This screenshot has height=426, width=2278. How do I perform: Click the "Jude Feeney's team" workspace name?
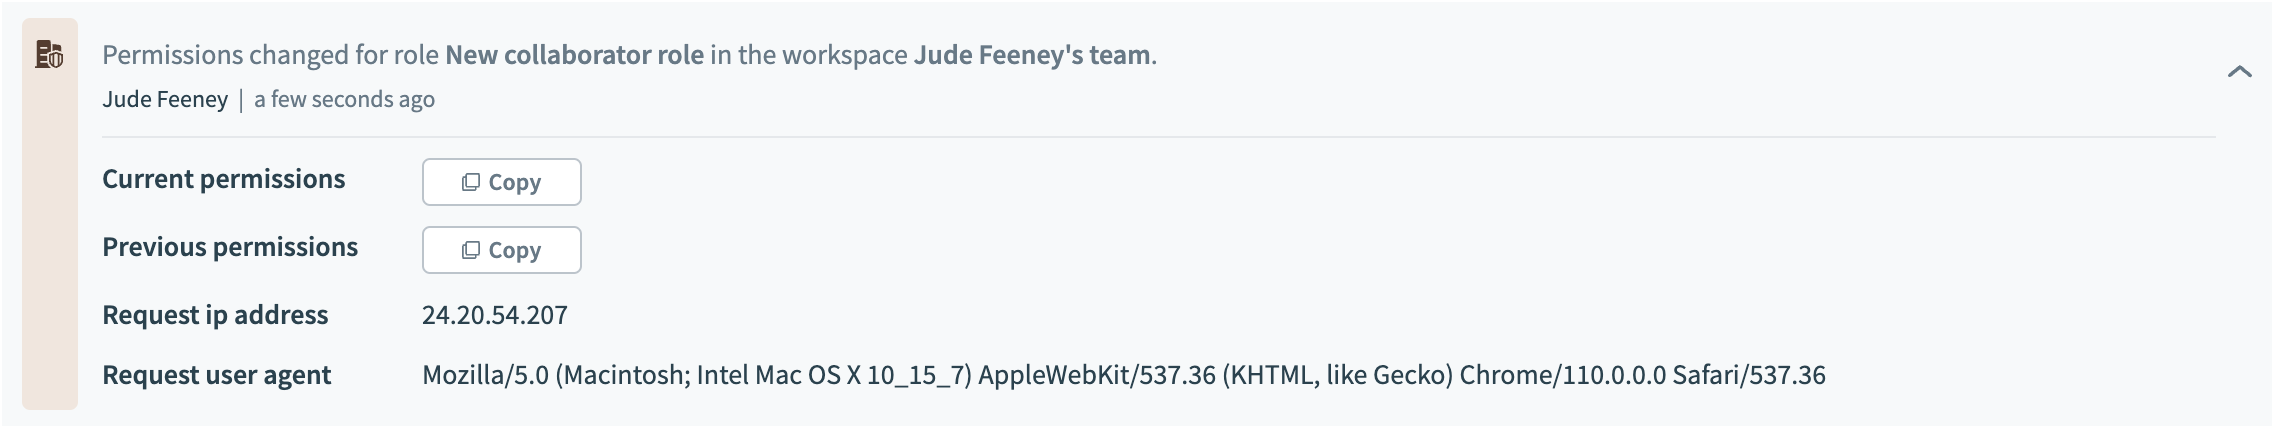(1031, 55)
